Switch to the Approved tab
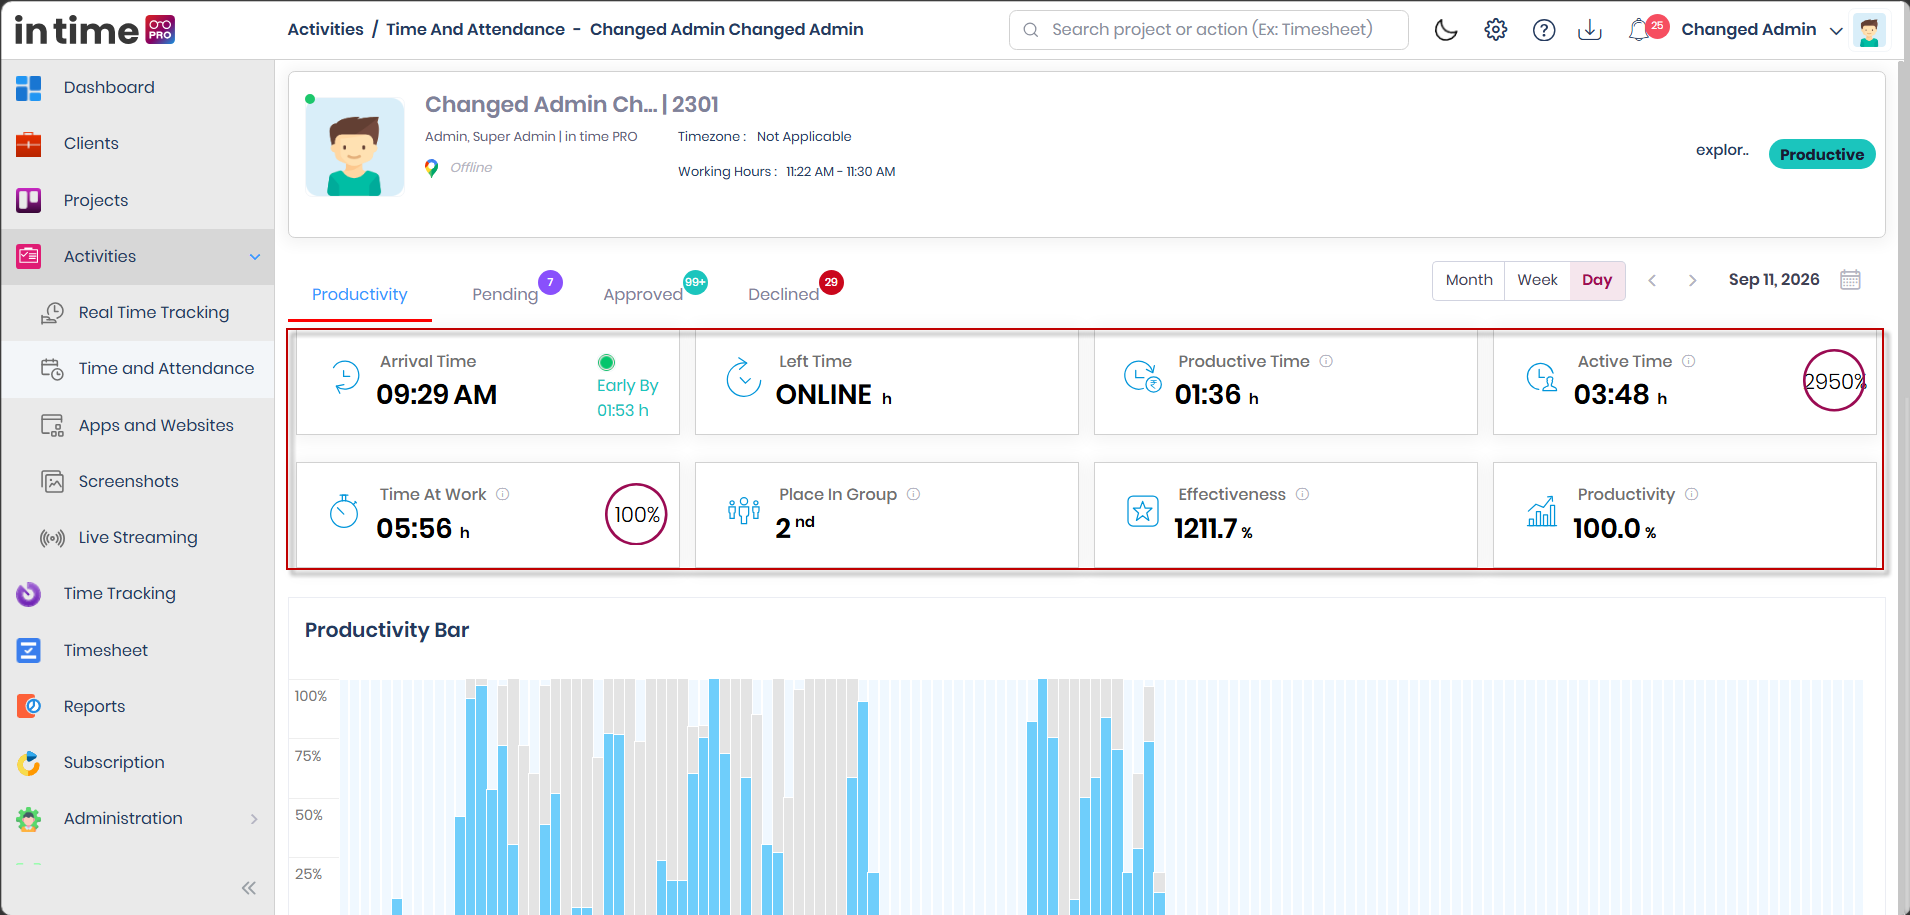This screenshot has width=1910, height=915. tap(643, 295)
